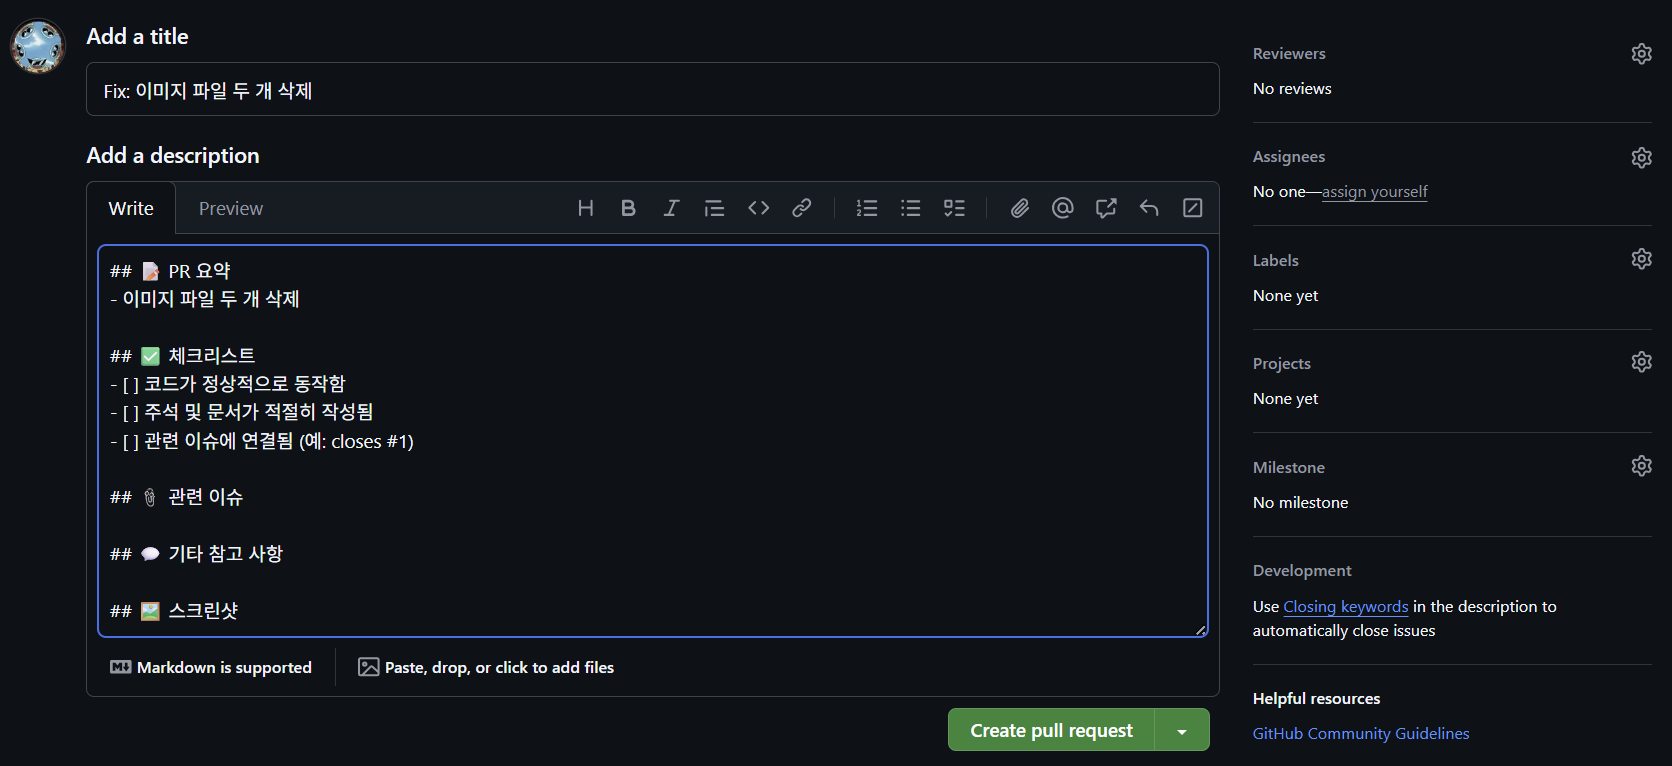This screenshot has height=766, width=1672.
Task: Click the user avatar image
Action: (x=38, y=46)
